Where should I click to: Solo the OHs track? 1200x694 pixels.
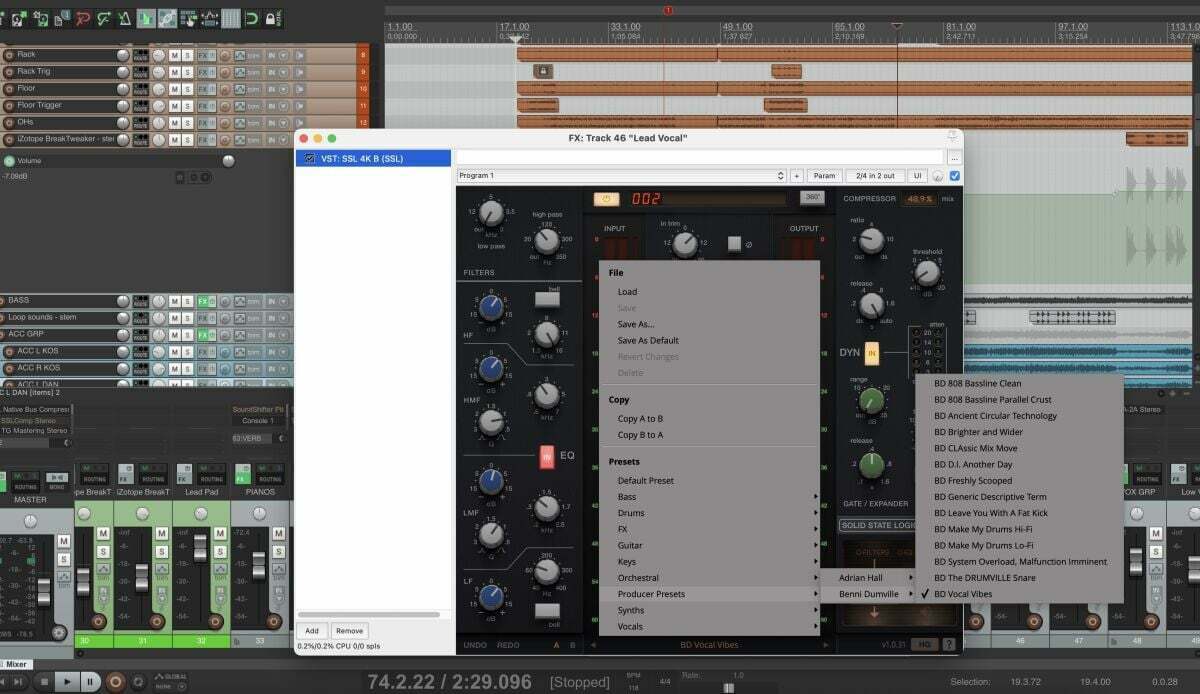point(188,122)
